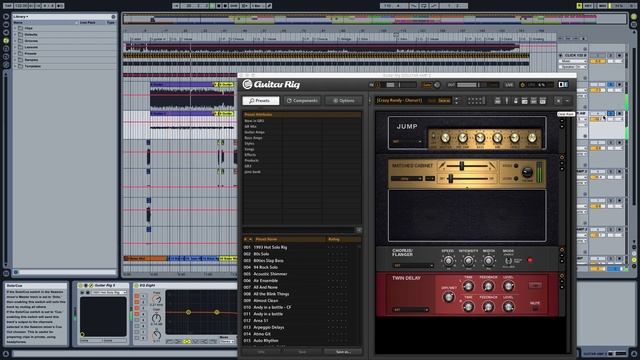Expand the Samples folder in Ableton browser
640x360 pixels.
[16, 60]
